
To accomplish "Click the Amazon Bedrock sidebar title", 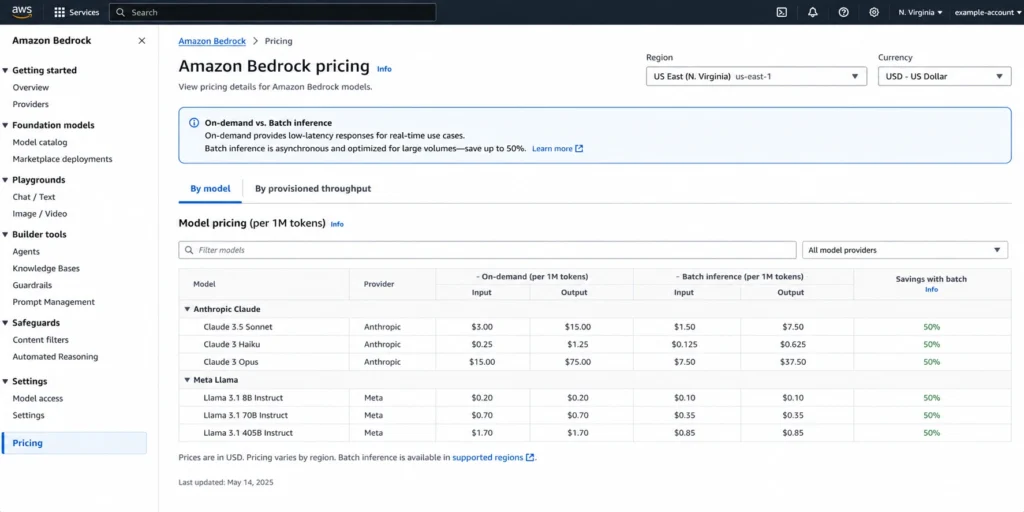I will tap(52, 40).
